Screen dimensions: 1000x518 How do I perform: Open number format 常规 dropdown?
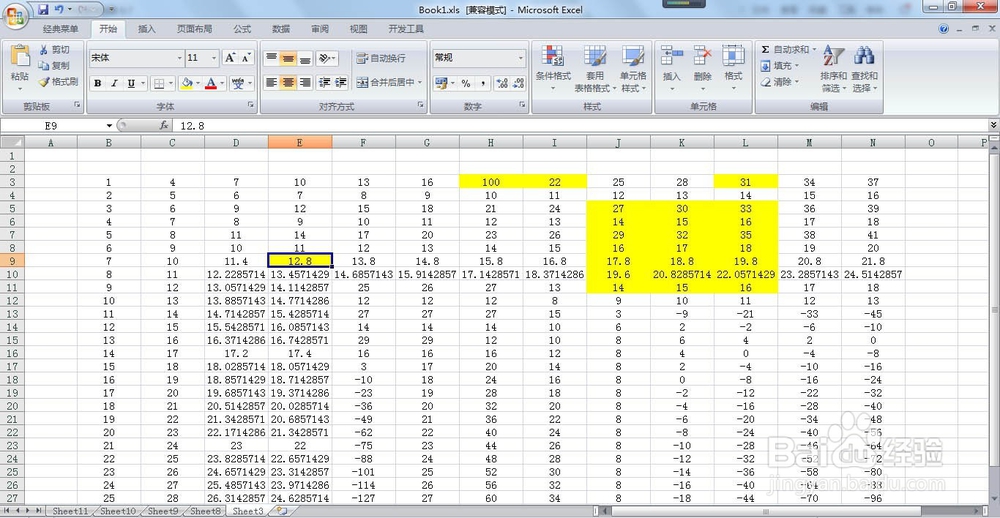[x=520, y=58]
